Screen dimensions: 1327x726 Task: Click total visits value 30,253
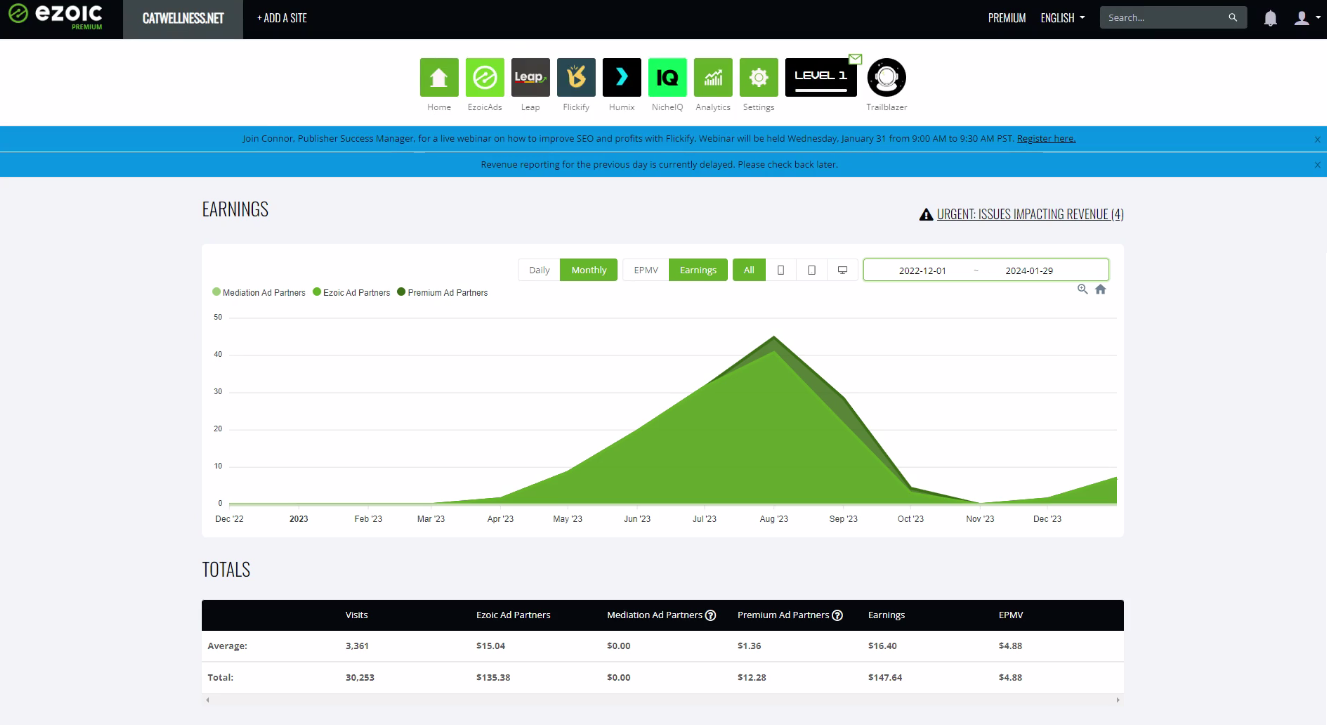360,678
